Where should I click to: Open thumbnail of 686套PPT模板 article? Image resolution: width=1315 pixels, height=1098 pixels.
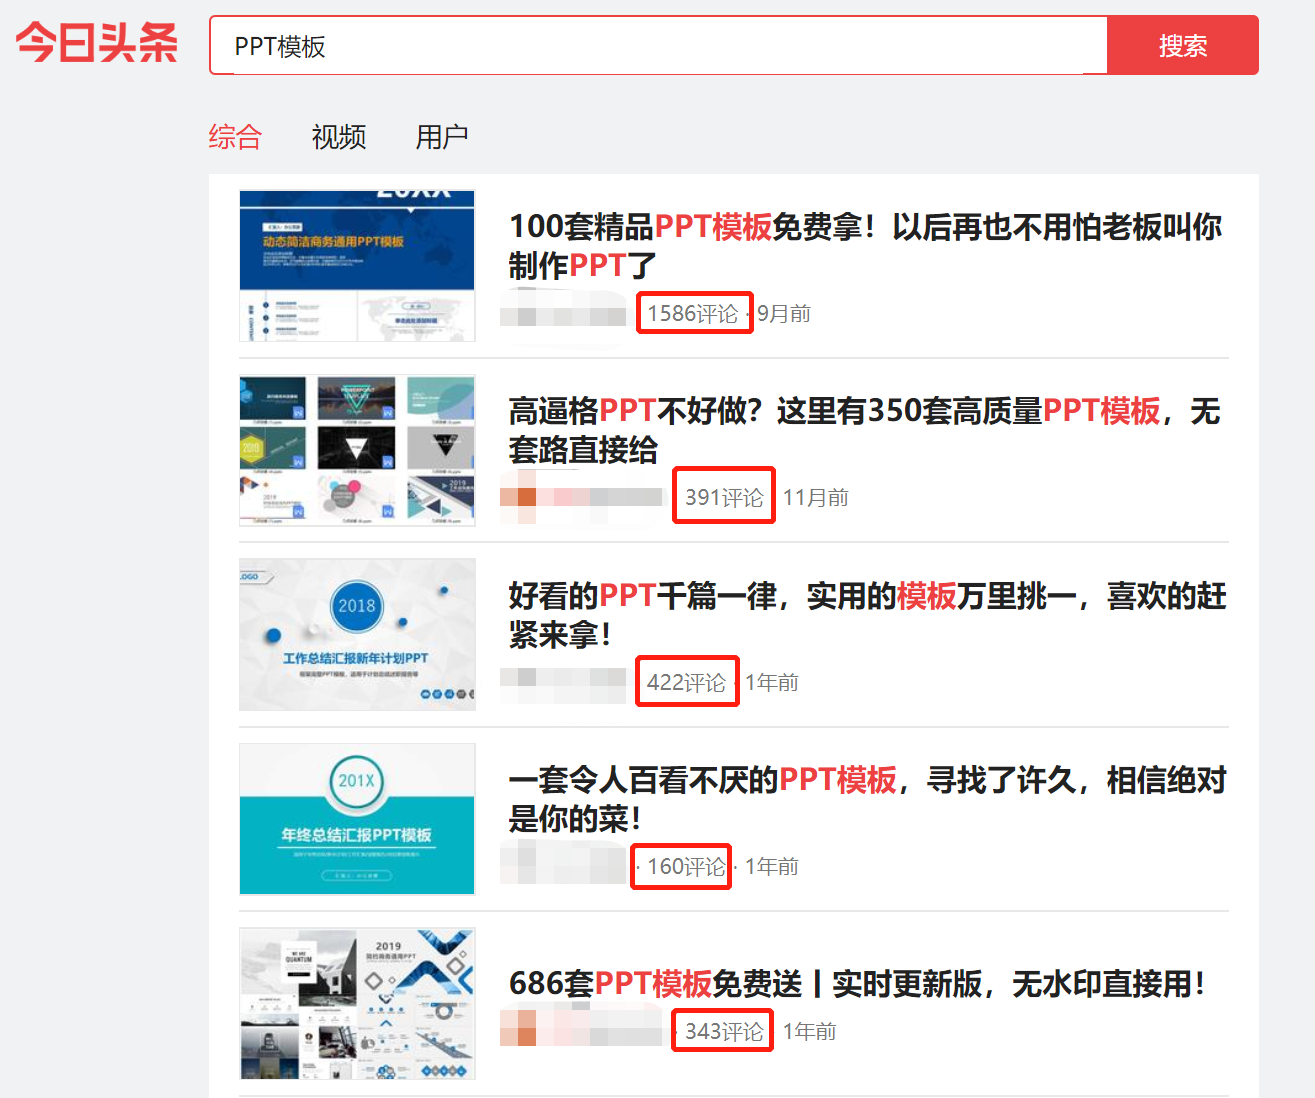[x=357, y=1004]
